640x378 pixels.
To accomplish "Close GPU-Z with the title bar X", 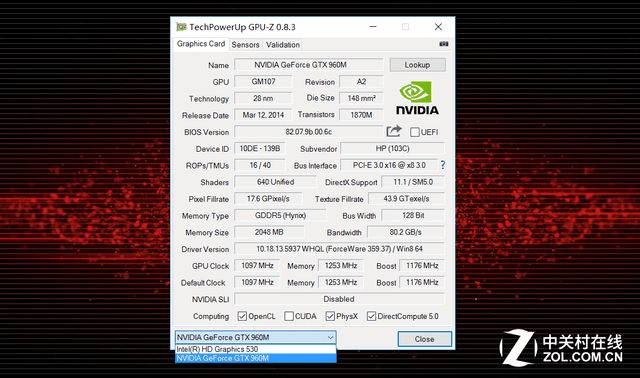I will [438, 27].
